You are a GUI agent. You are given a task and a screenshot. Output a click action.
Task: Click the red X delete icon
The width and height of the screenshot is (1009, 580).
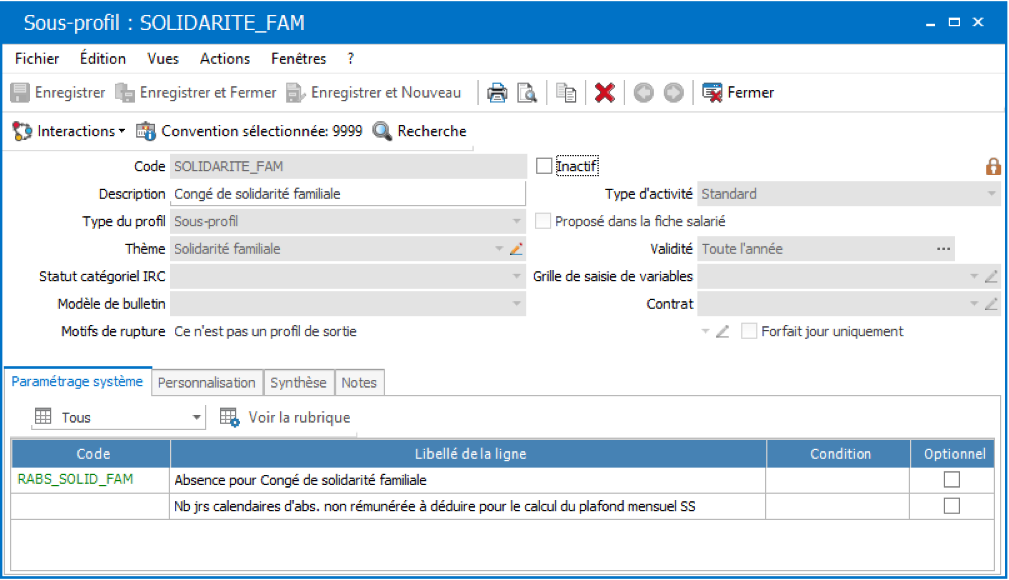point(604,93)
